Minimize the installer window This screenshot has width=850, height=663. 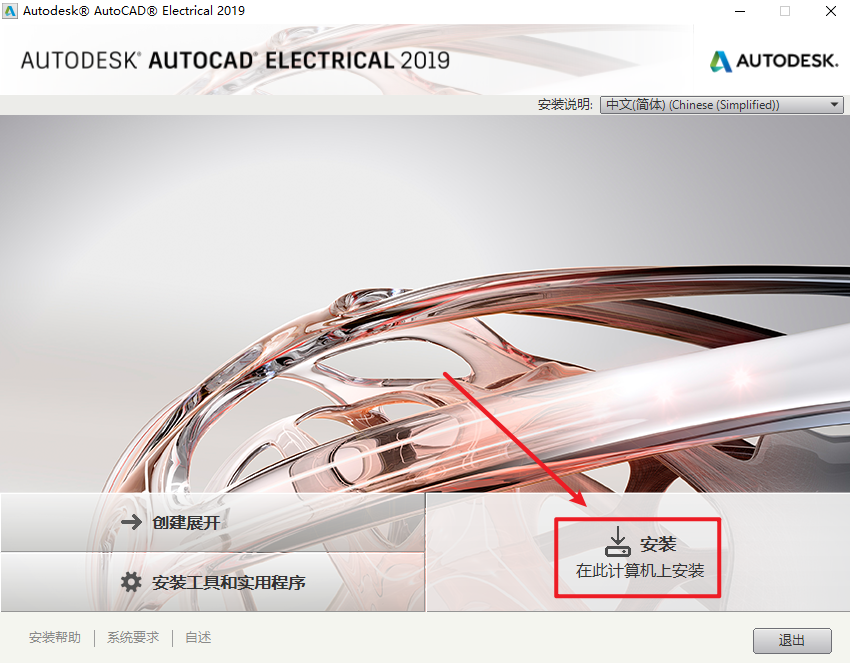pyautogui.click(x=740, y=11)
